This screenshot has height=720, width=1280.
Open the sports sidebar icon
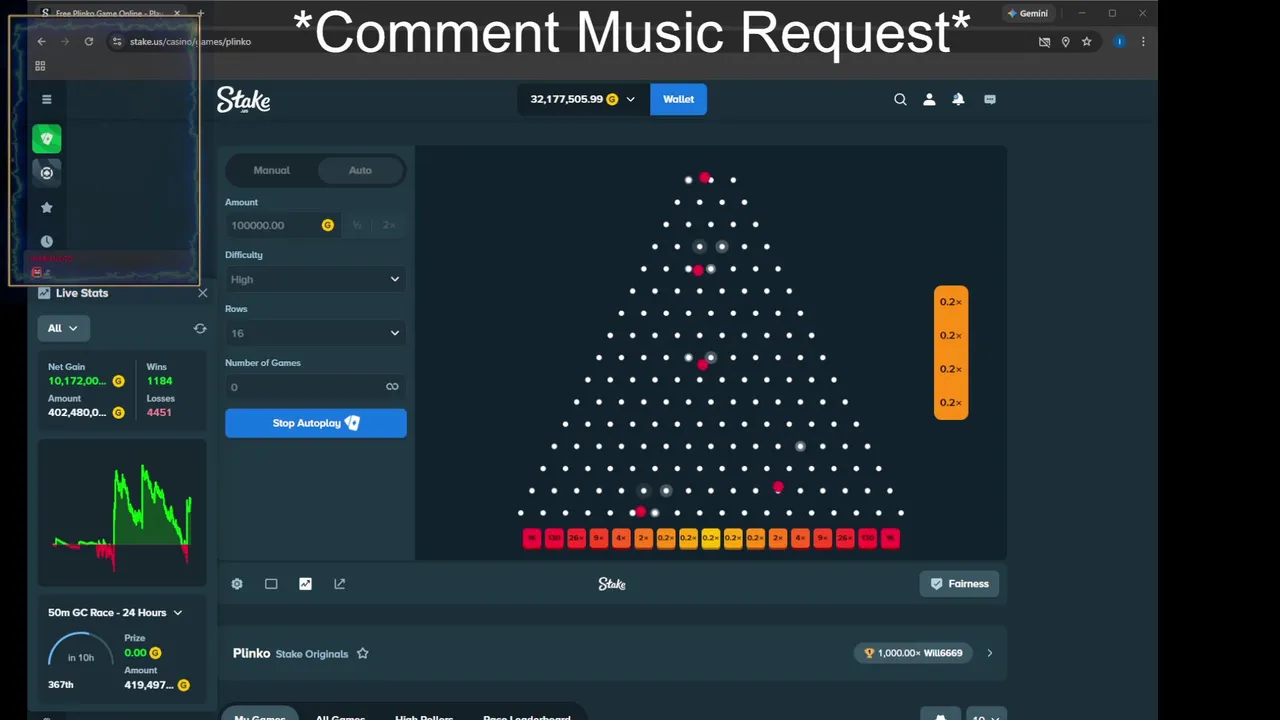pos(47,173)
